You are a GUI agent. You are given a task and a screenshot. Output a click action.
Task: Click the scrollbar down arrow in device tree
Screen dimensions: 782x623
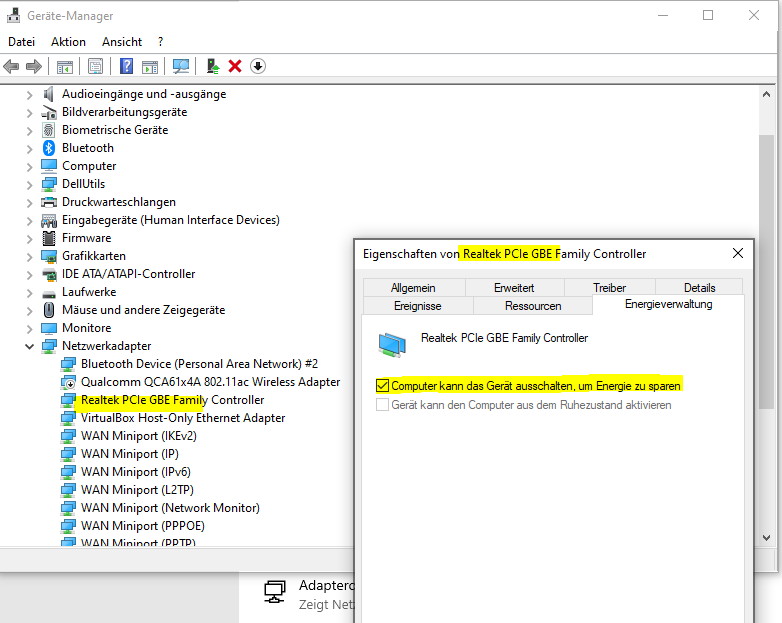click(x=767, y=538)
